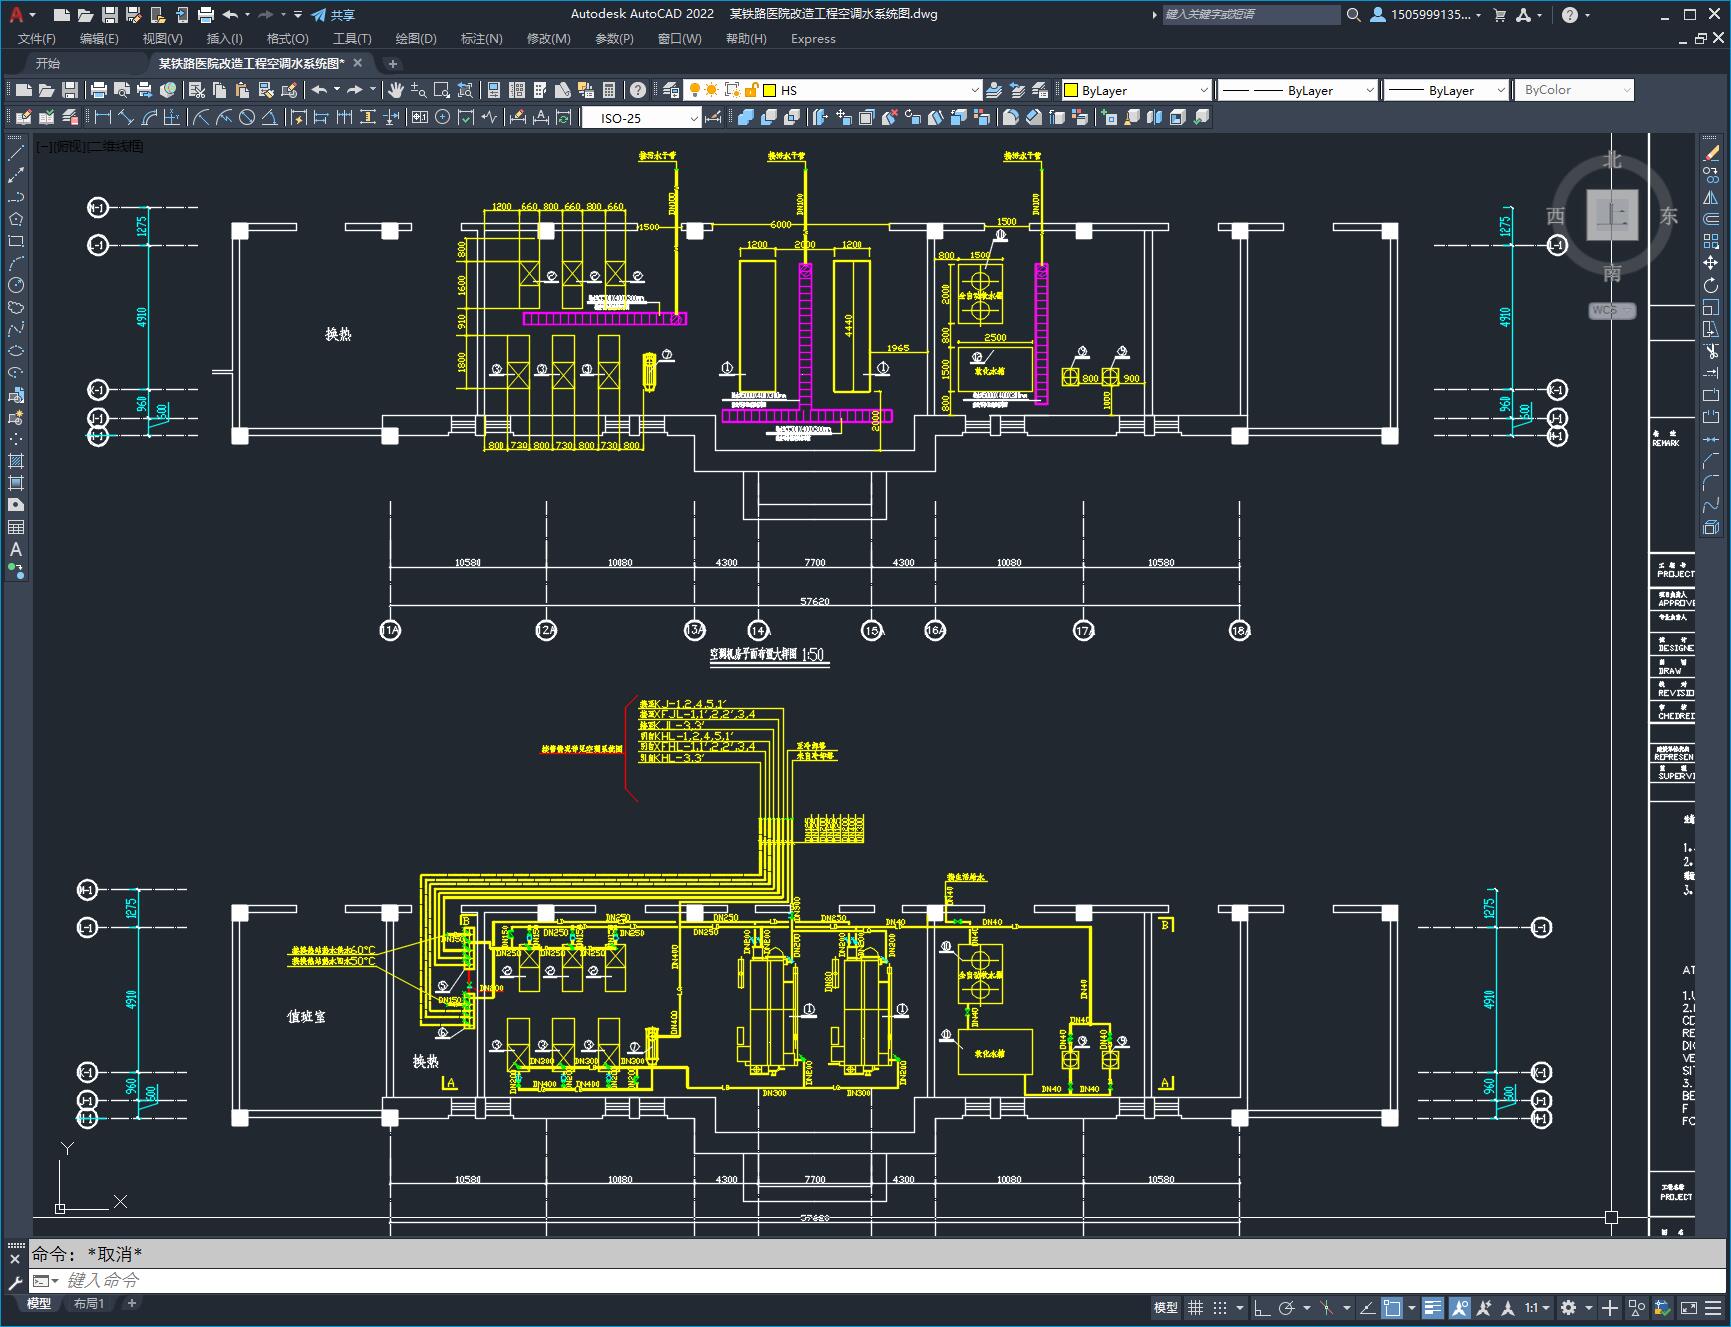Select the Line tool in the draw toolbar
Image resolution: width=1731 pixels, height=1327 pixels.
16,153
